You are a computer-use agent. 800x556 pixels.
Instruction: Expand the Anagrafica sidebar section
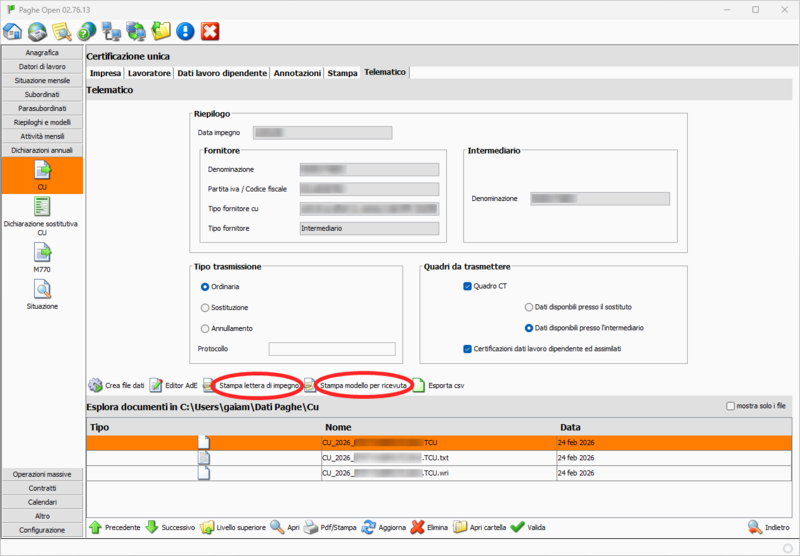tap(42, 52)
